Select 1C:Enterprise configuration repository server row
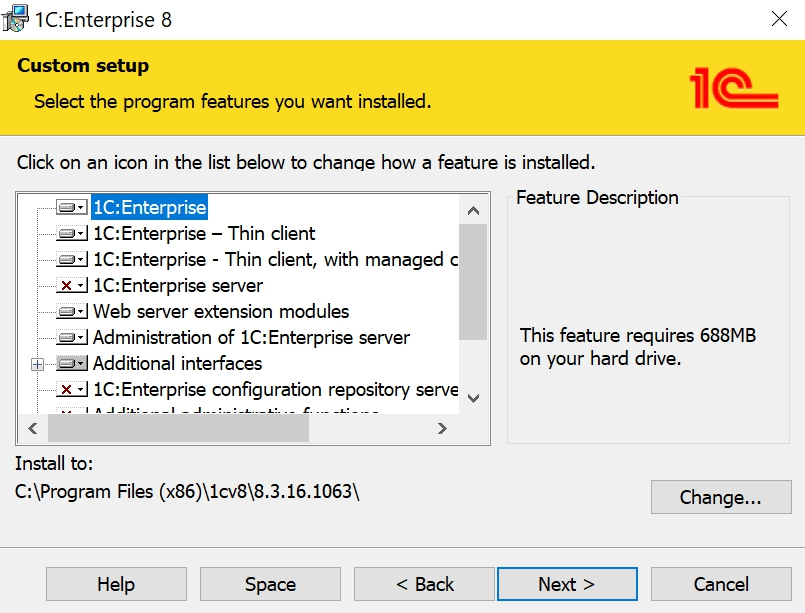 (x=276, y=390)
